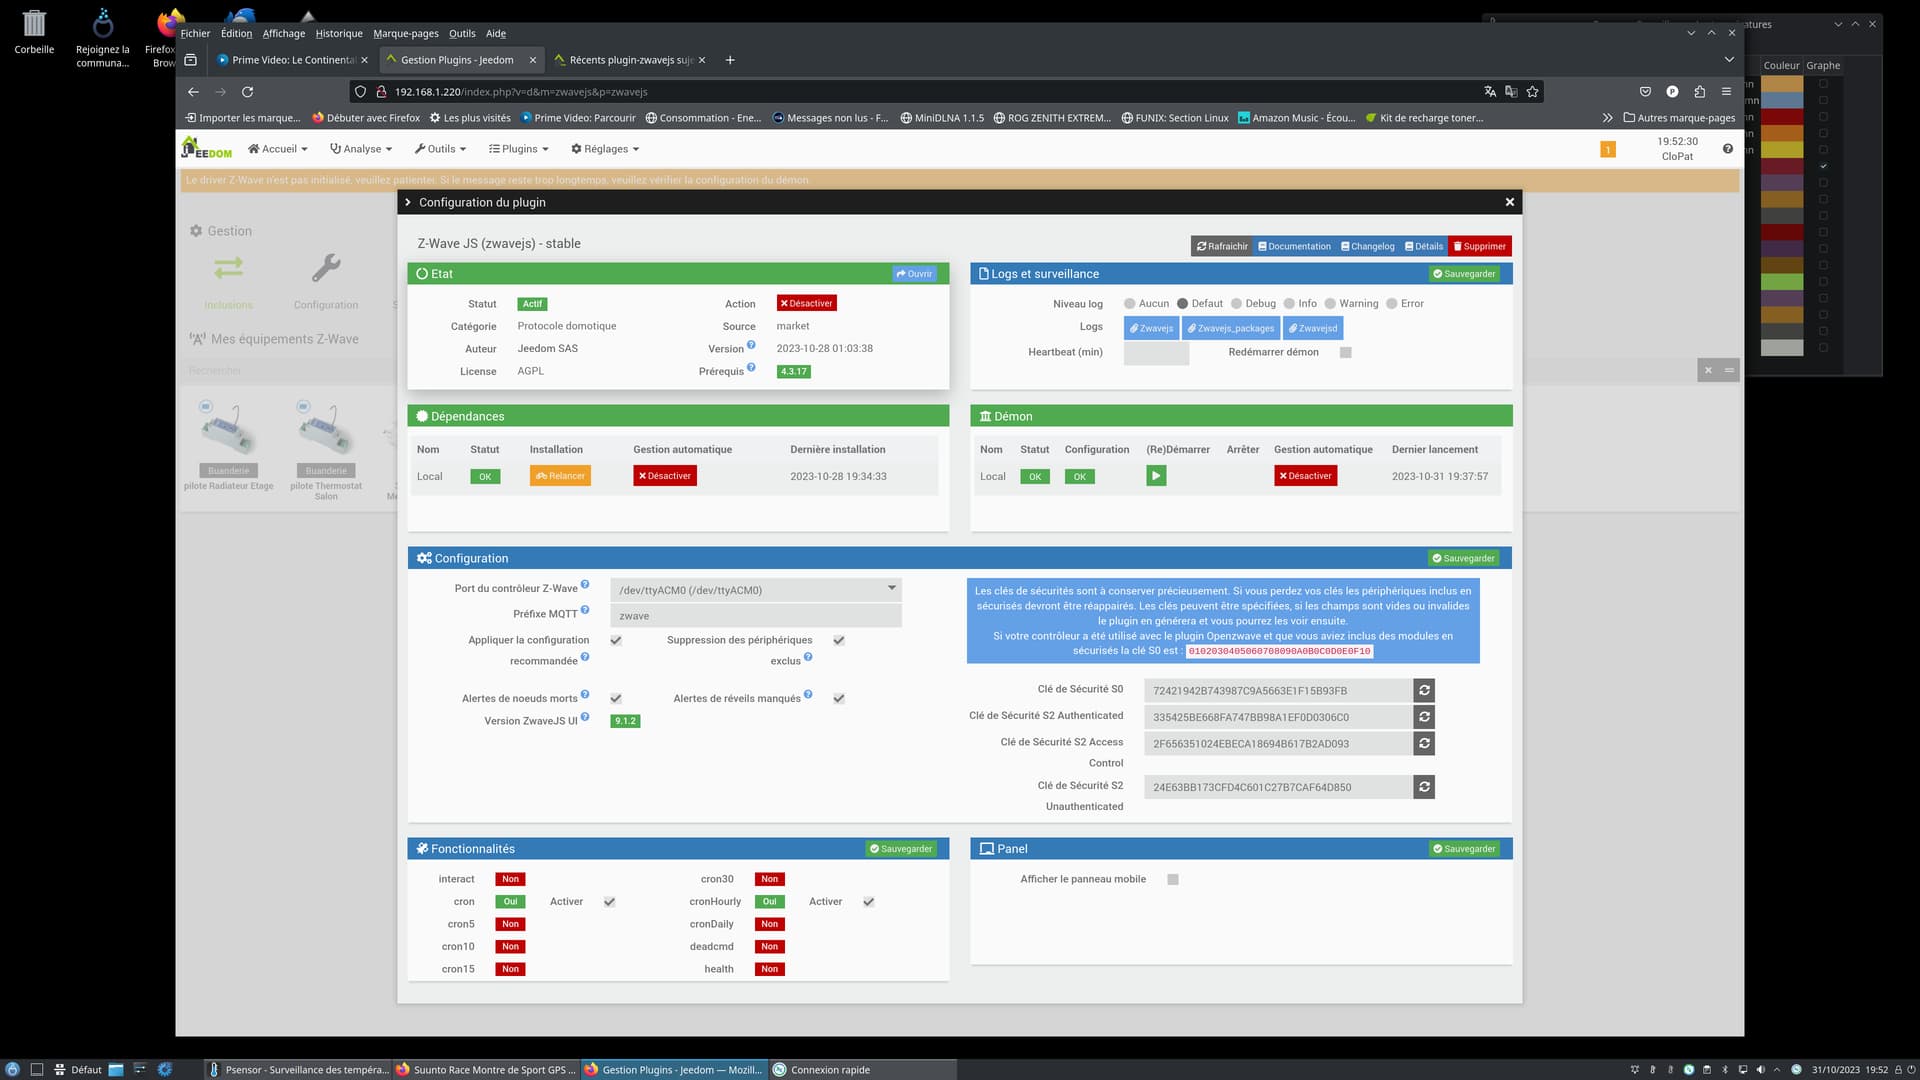The width and height of the screenshot is (1920, 1080).
Task: Open the file manager icon in the taskbar
Action: (116, 1069)
